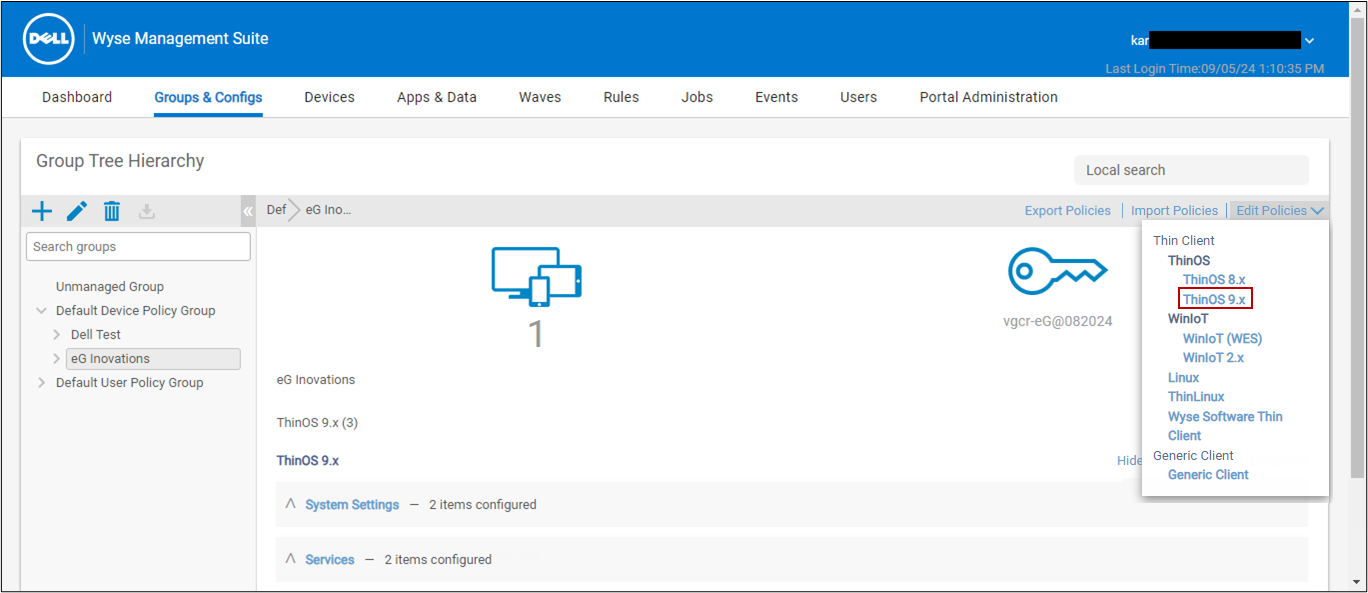Viewport: 1368px width, 593px height.
Task: Delete group using the trash icon
Action: (x=112, y=211)
